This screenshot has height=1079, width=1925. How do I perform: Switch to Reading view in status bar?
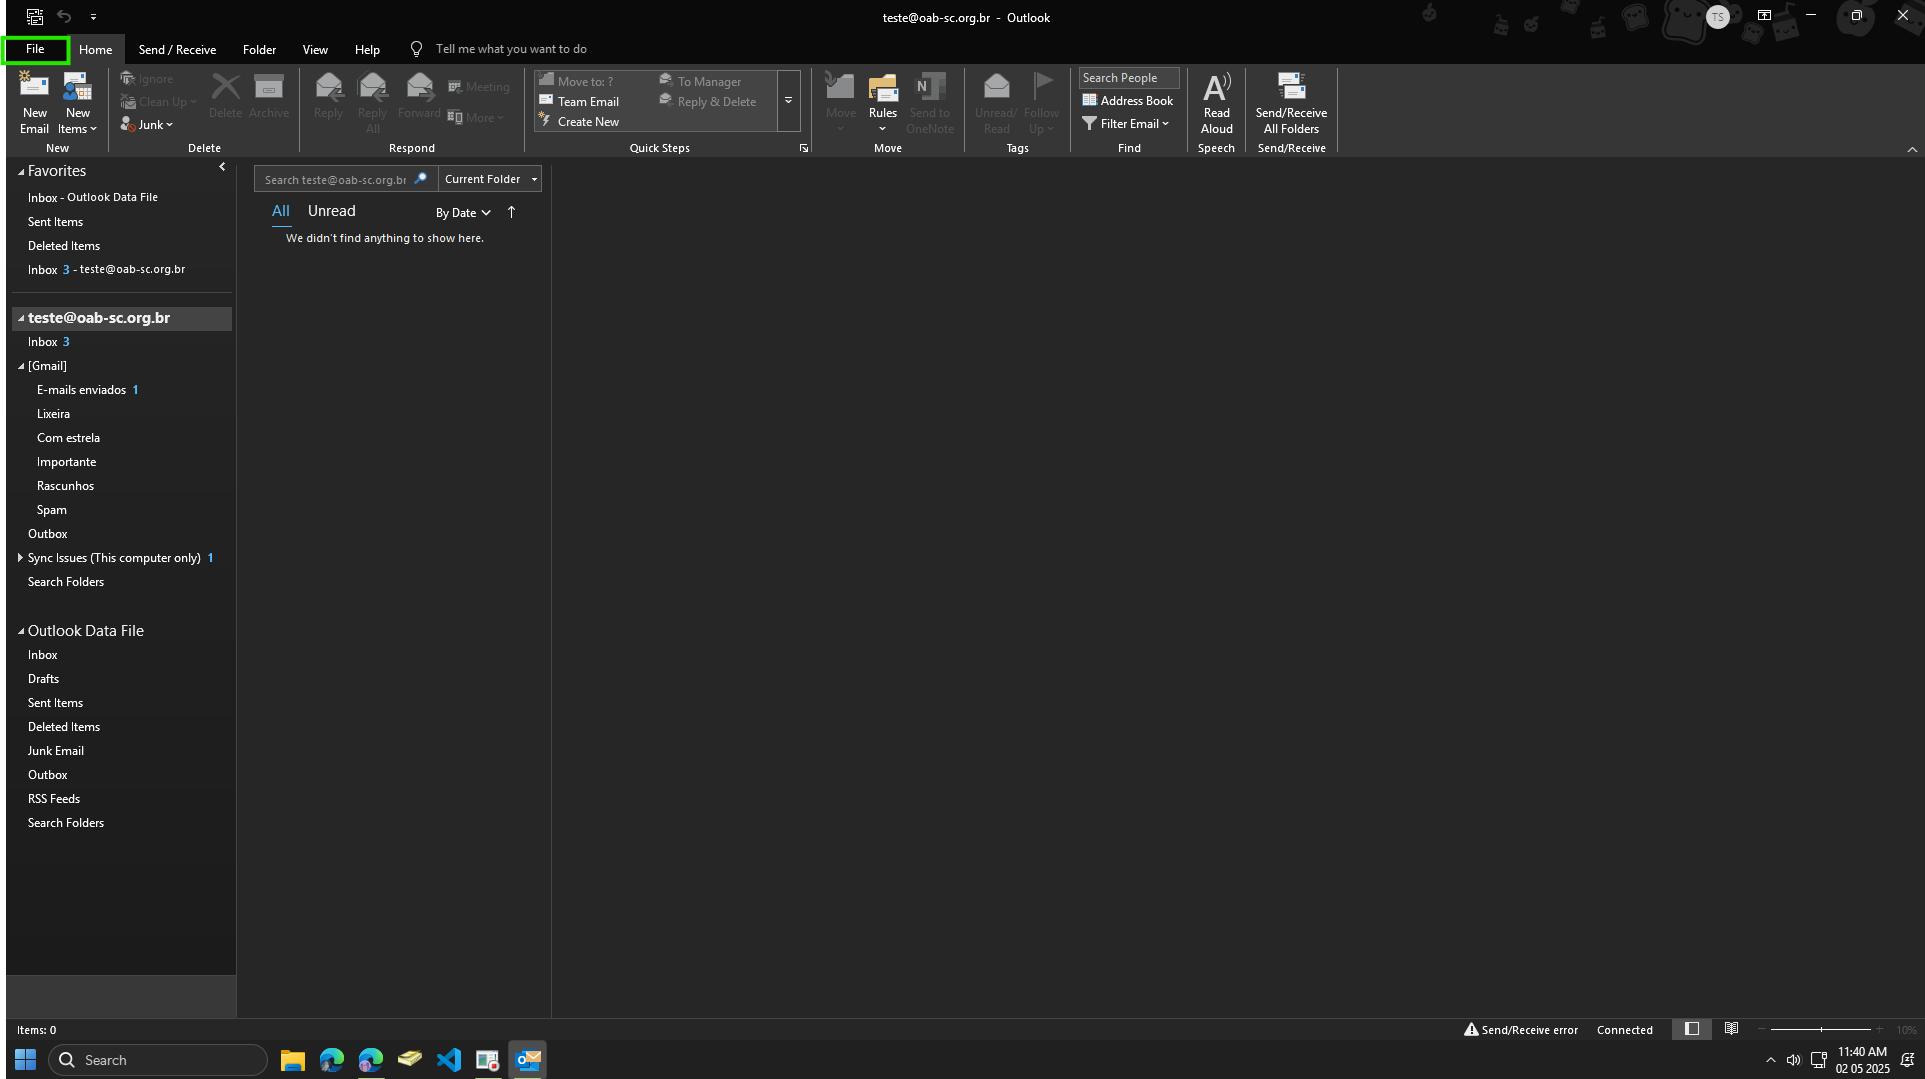coord(1731,1029)
